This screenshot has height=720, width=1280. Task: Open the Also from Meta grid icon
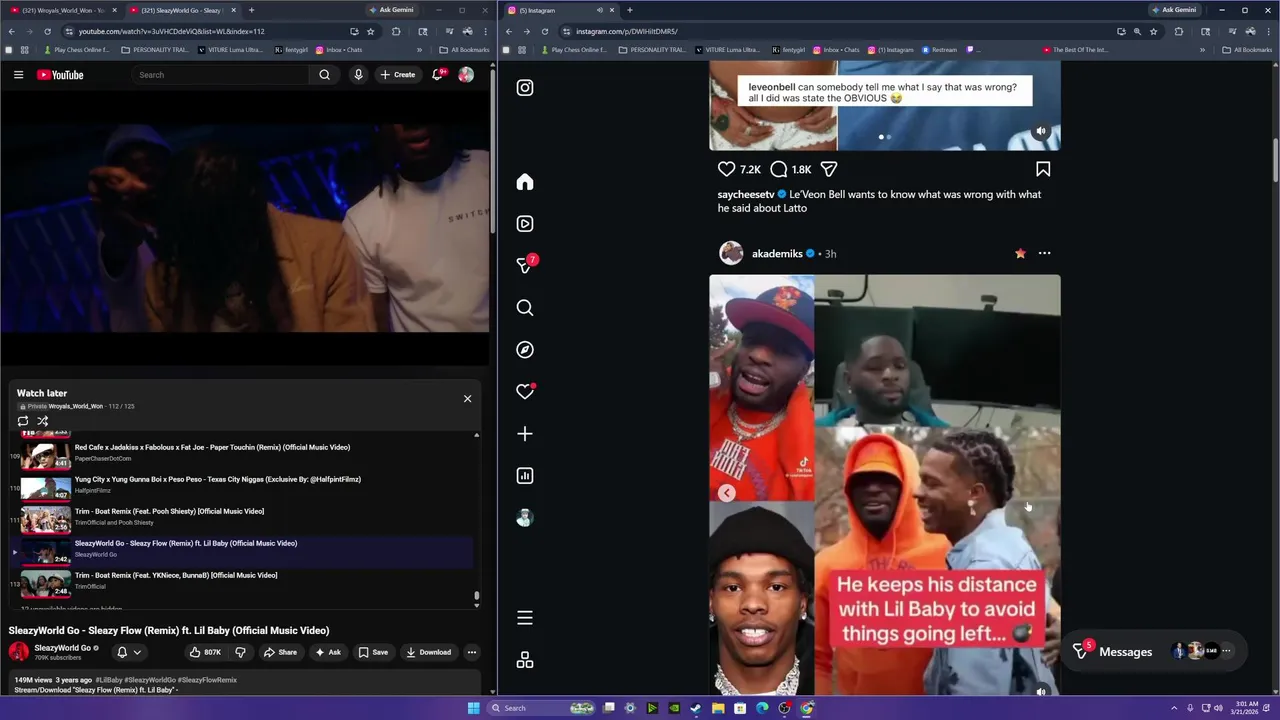525,660
